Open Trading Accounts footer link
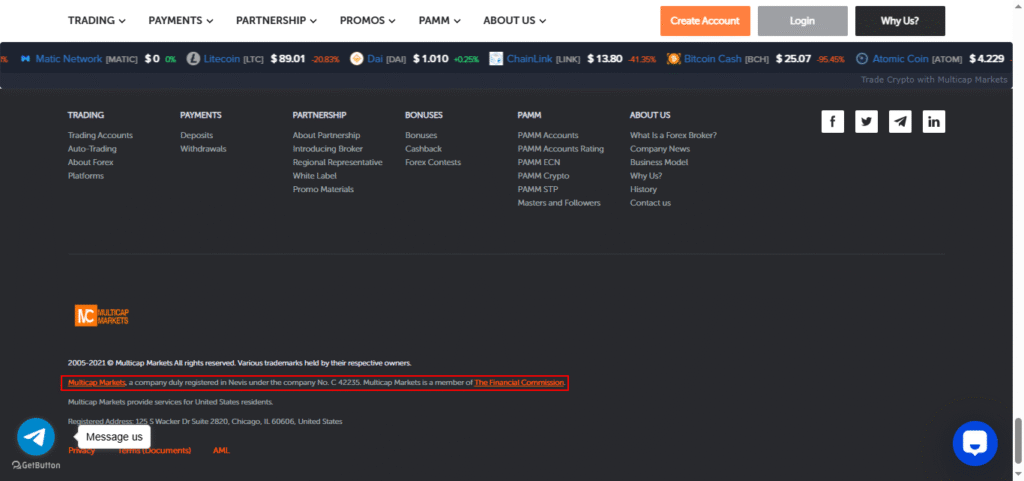 100,135
